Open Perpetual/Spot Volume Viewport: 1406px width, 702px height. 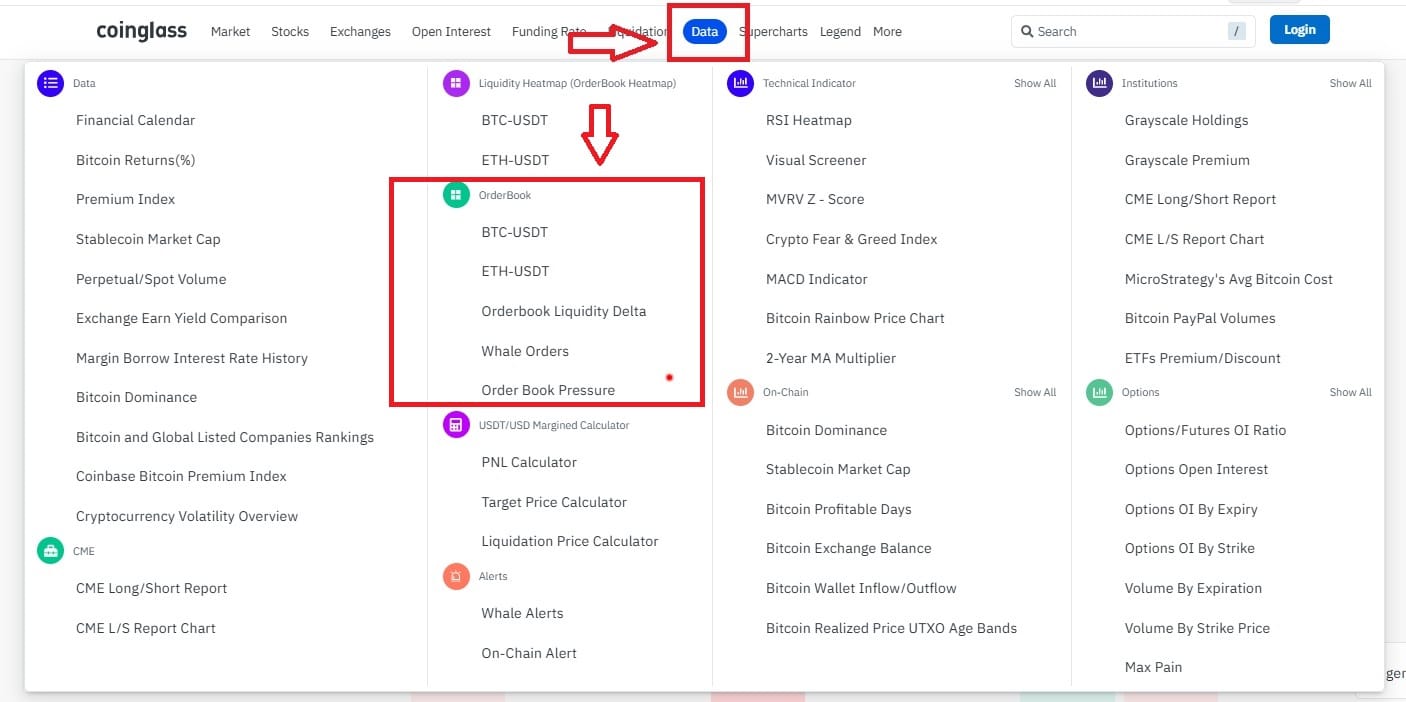click(x=151, y=279)
